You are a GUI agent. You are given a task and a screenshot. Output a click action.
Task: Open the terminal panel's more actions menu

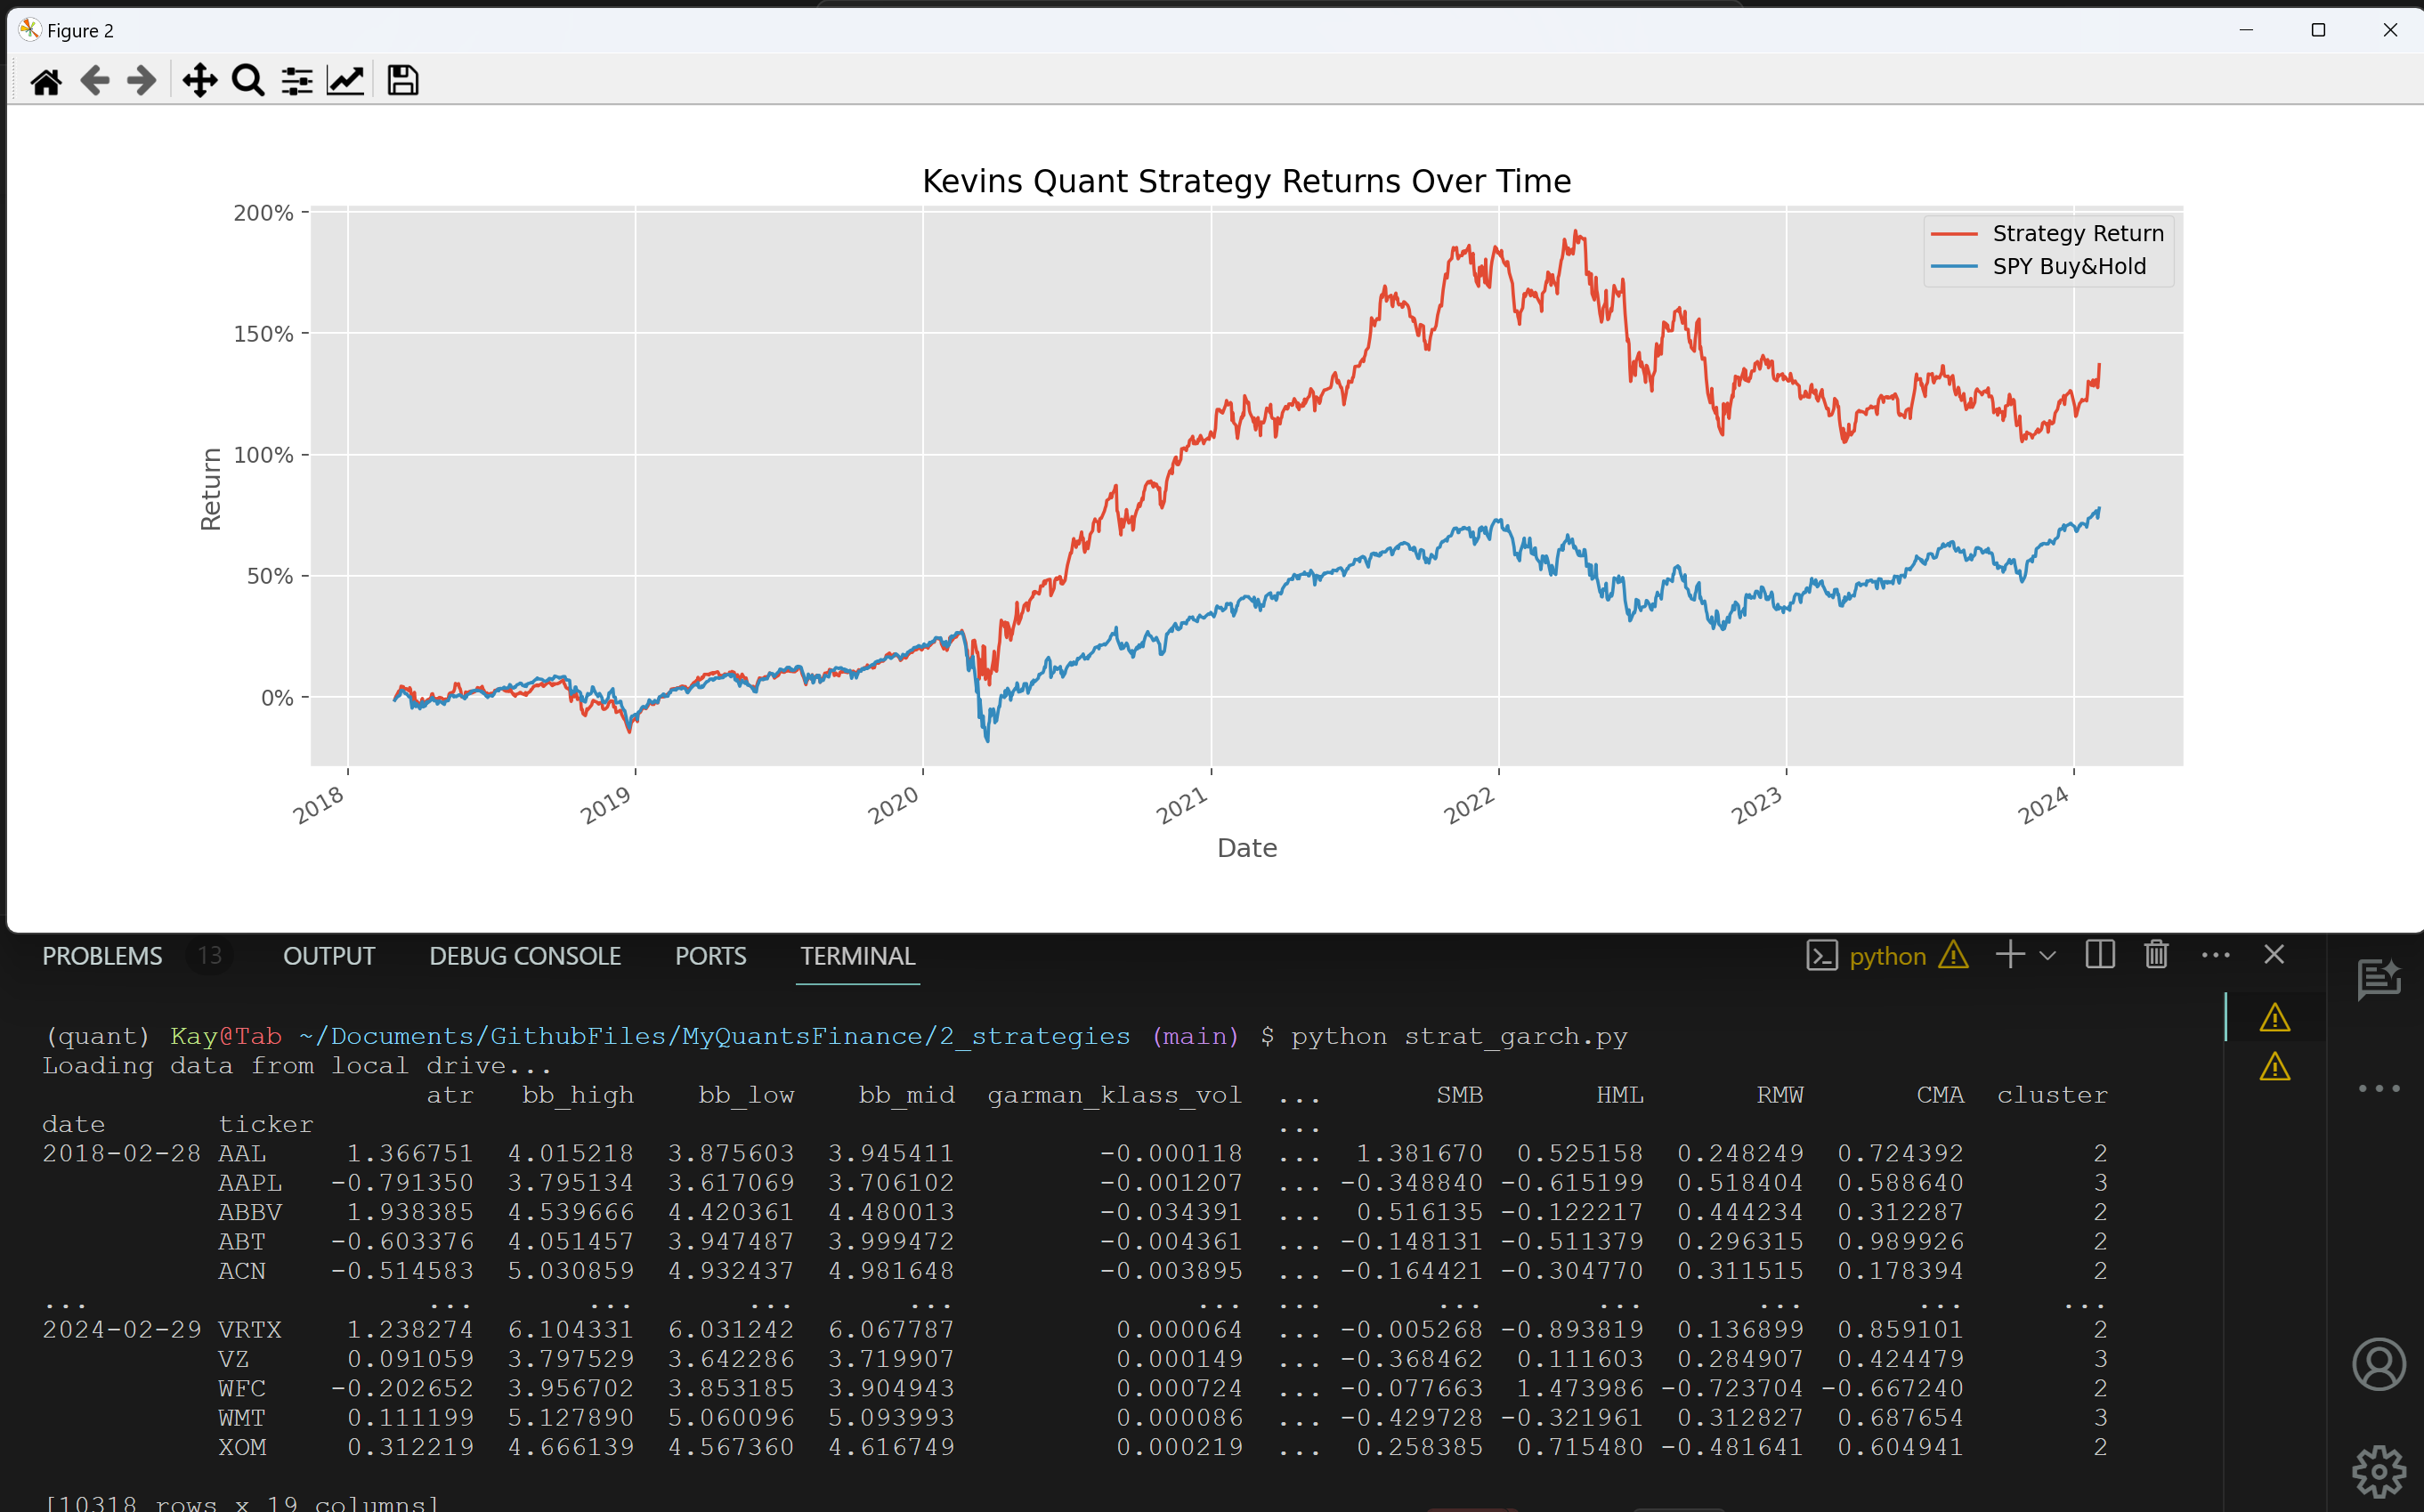(x=2215, y=955)
